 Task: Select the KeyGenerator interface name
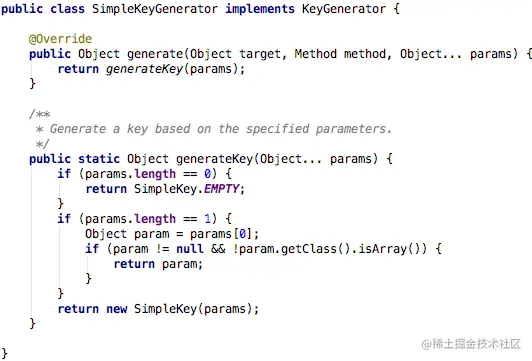[344, 8]
